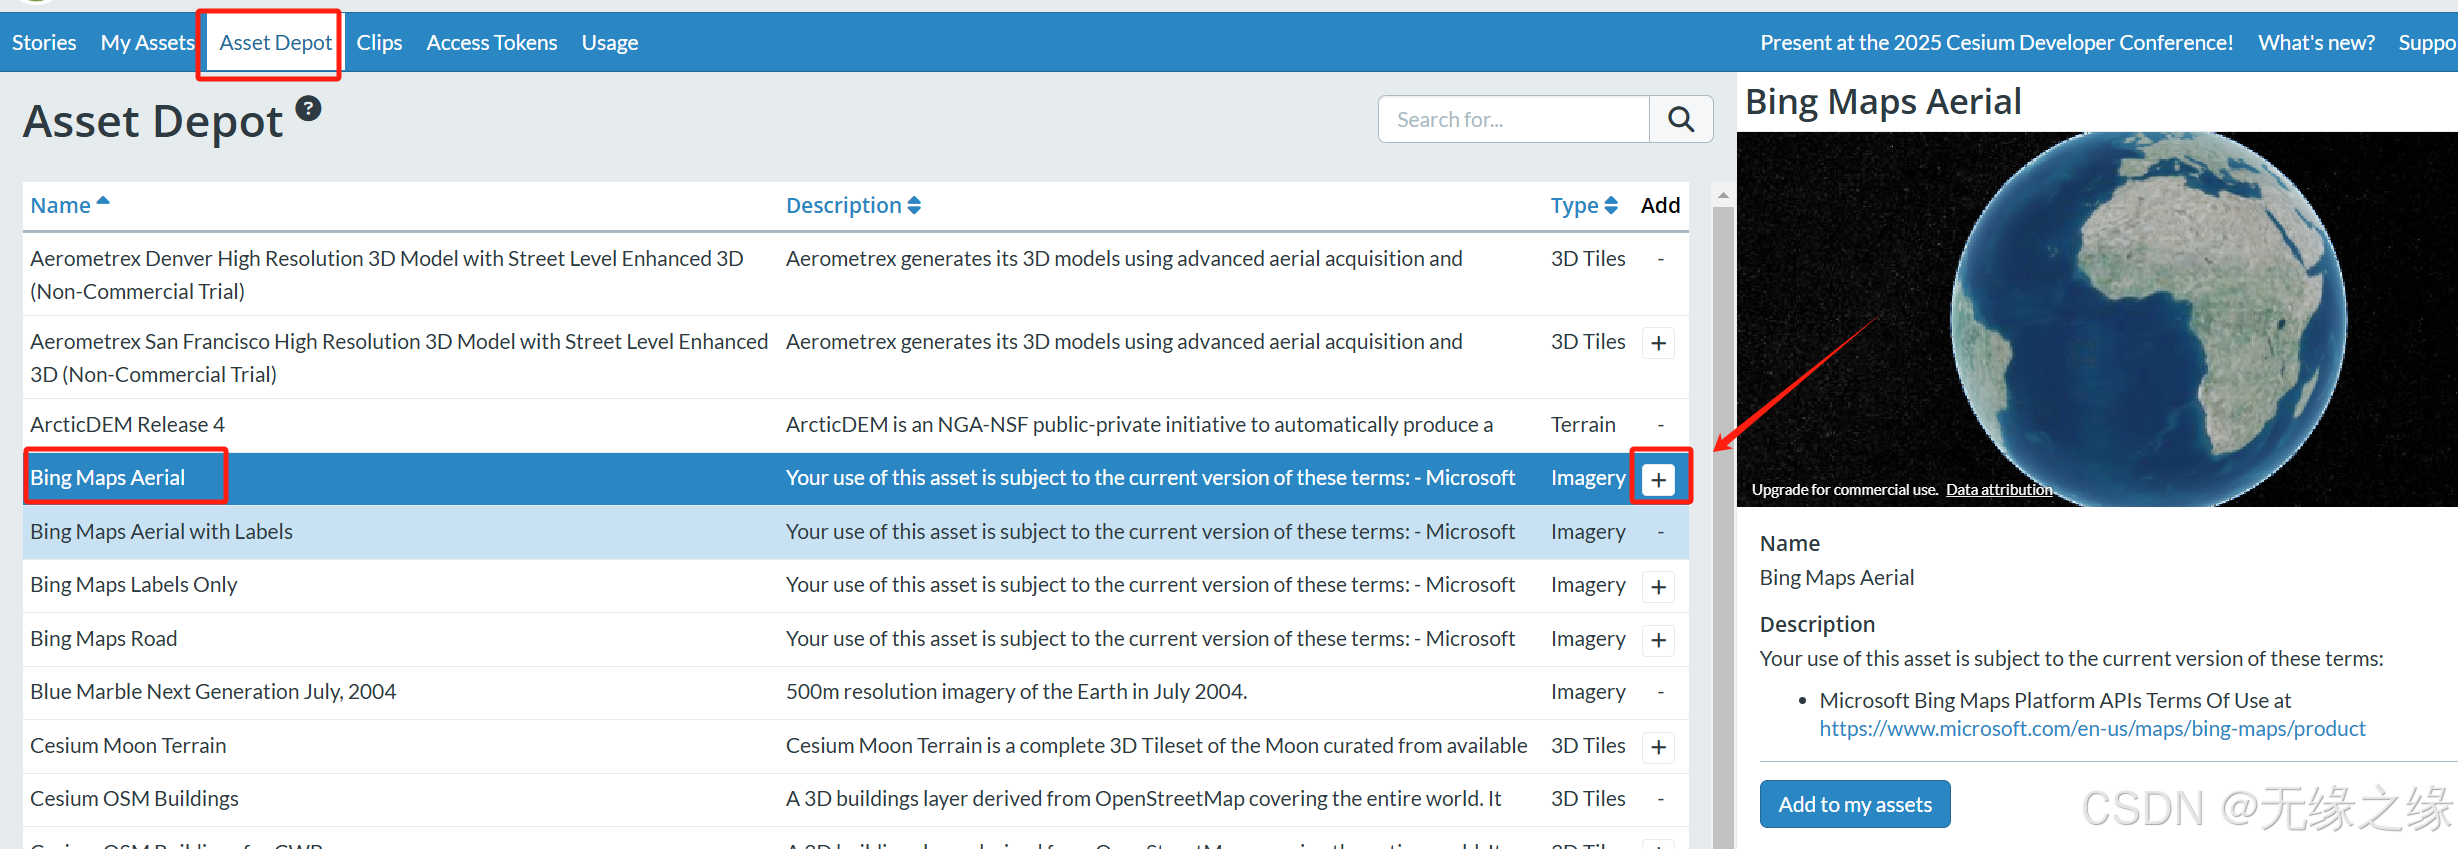Click the search magnifier button
Image resolution: width=2458 pixels, height=849 pixels.
point(1681,119)
